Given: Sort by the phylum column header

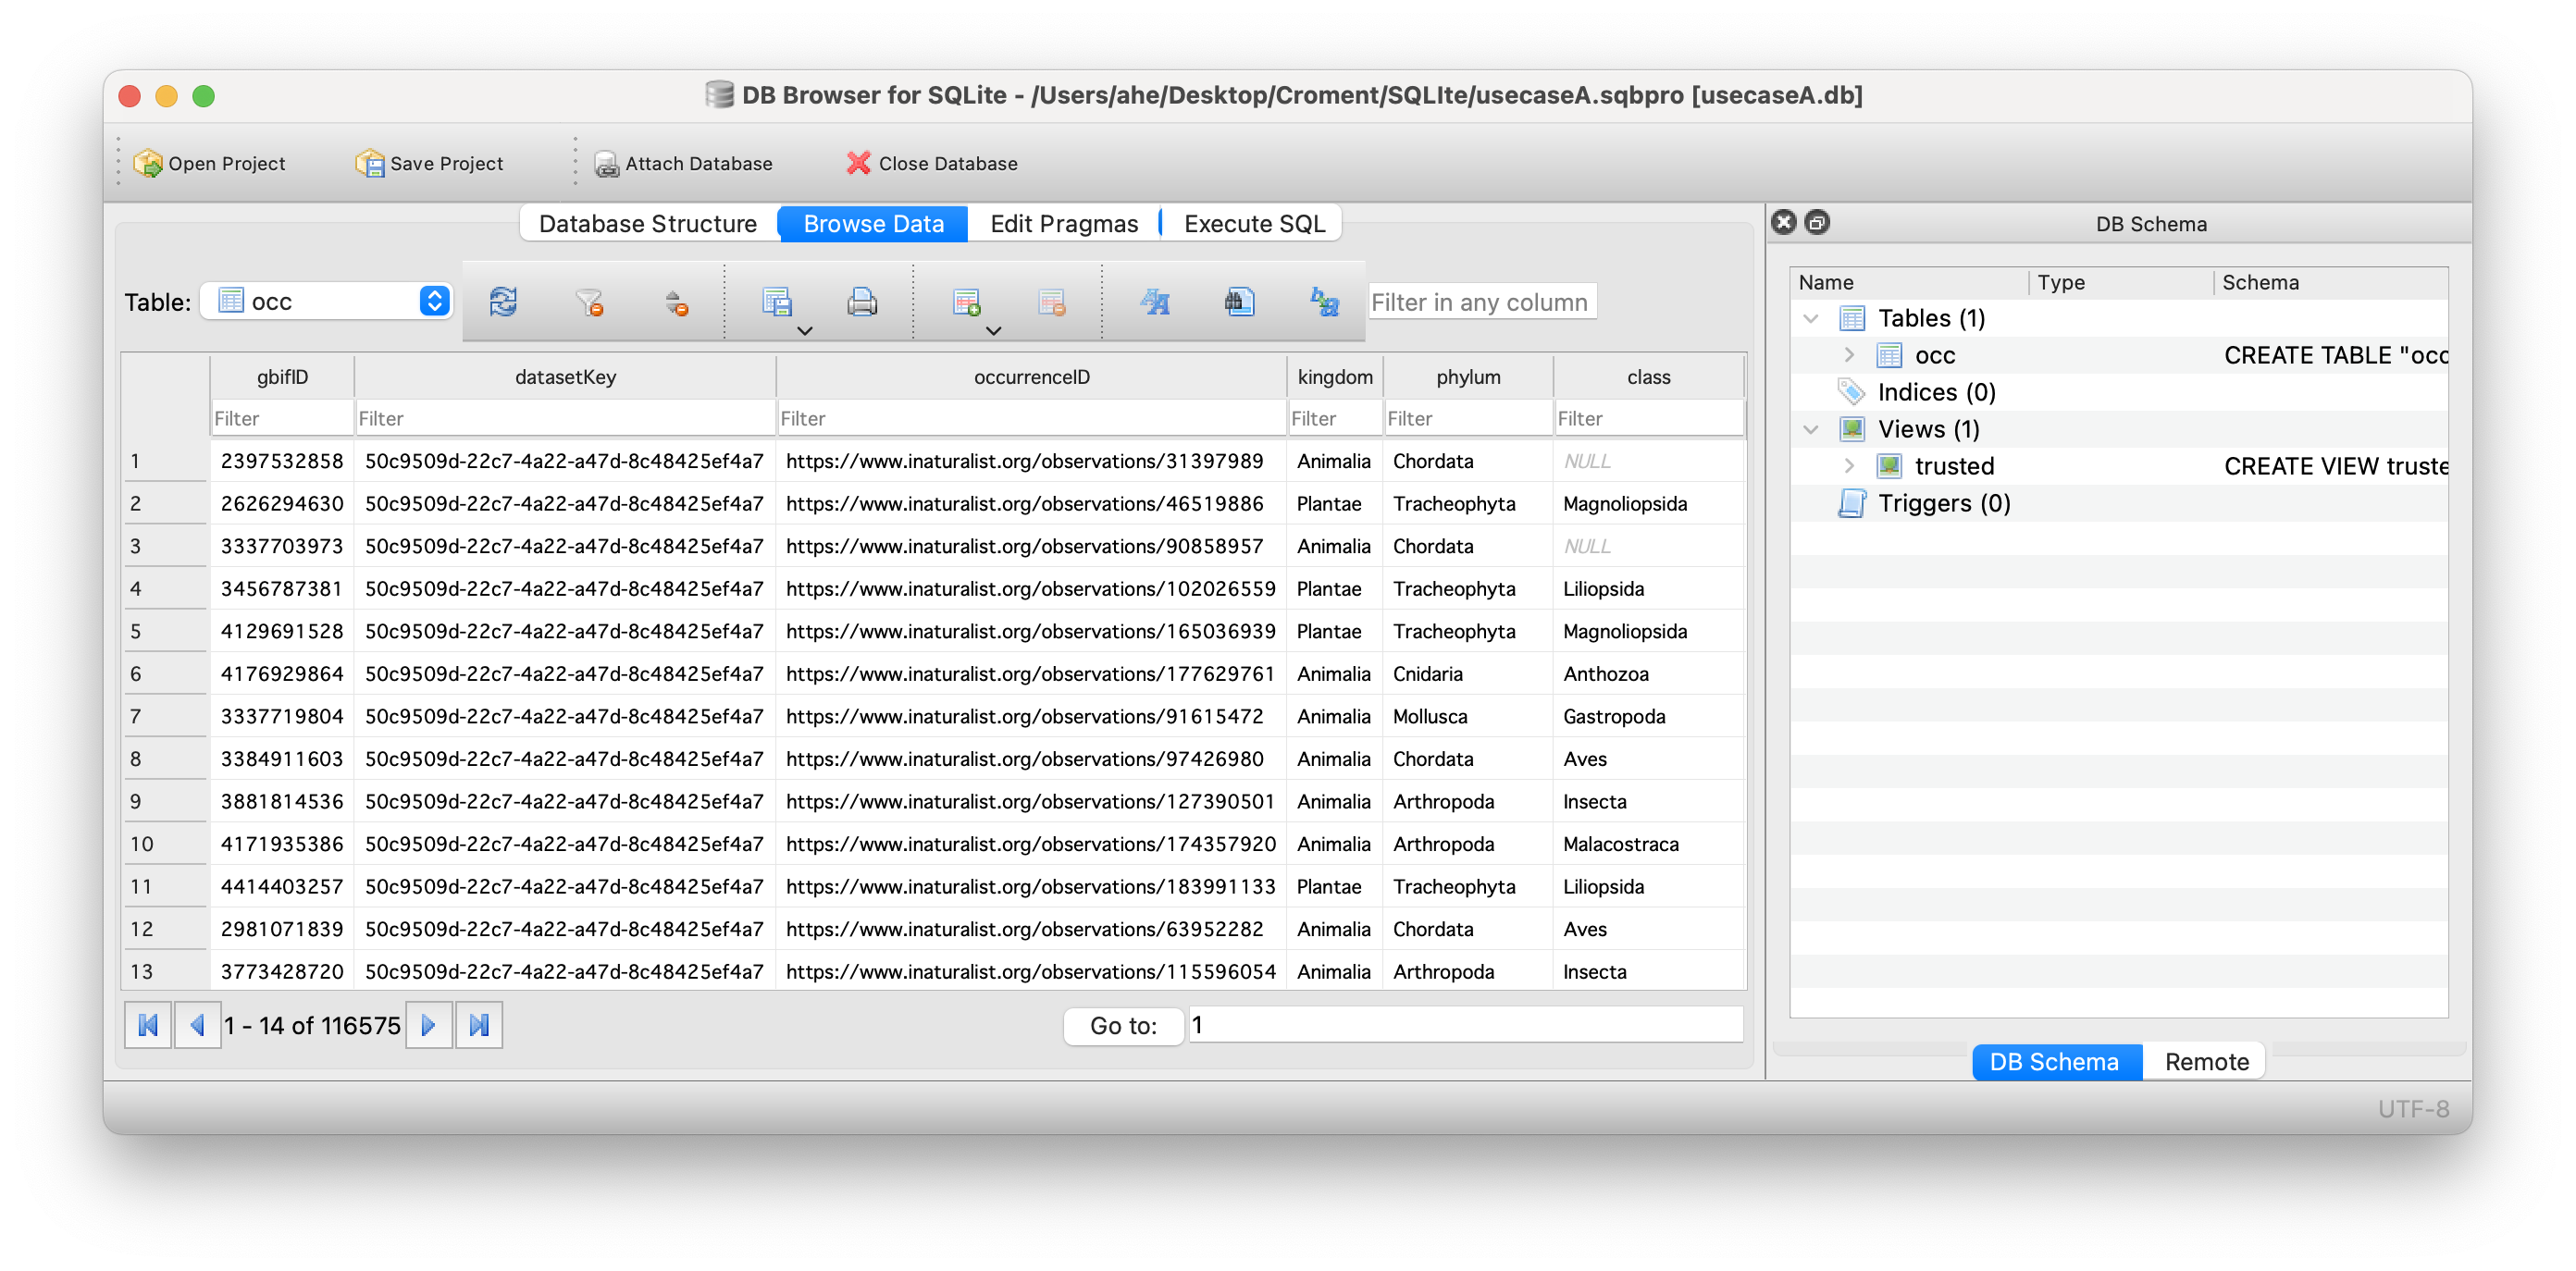Looking at the screenshot, I should click(1468, 377).
